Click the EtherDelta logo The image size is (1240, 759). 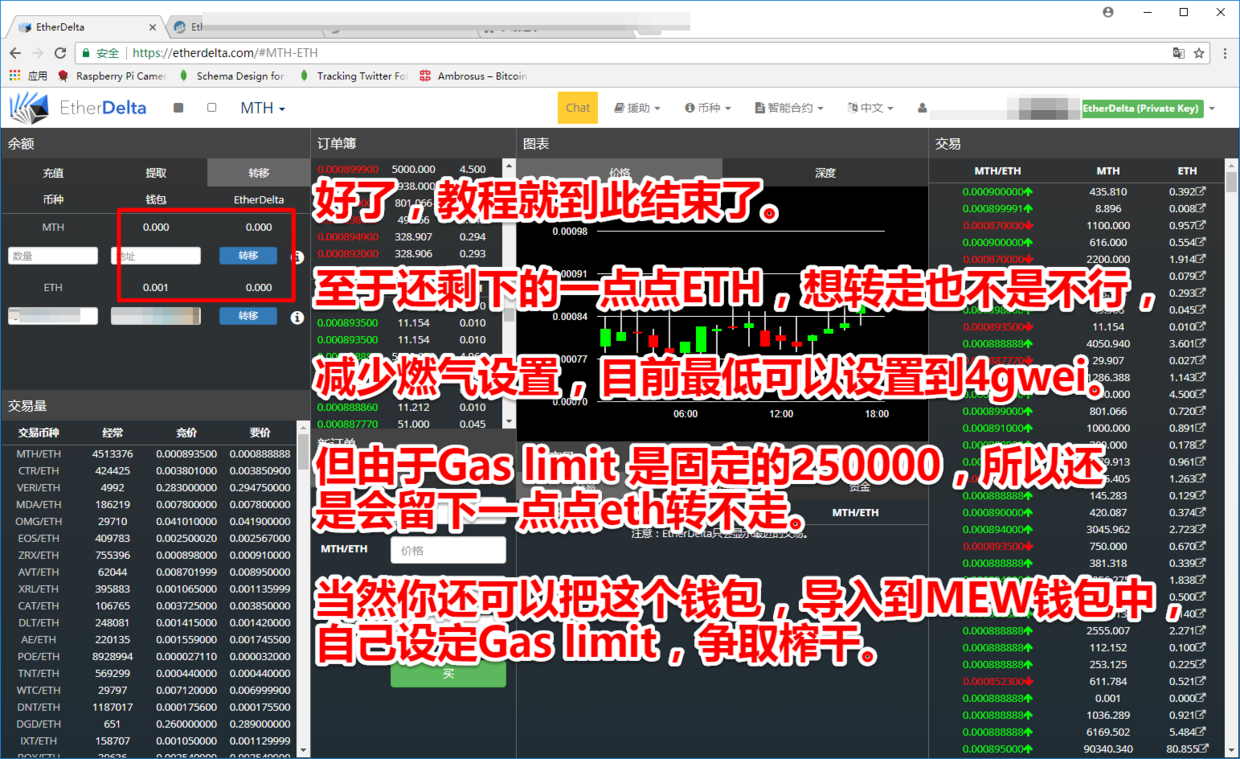tap(78, 107)
